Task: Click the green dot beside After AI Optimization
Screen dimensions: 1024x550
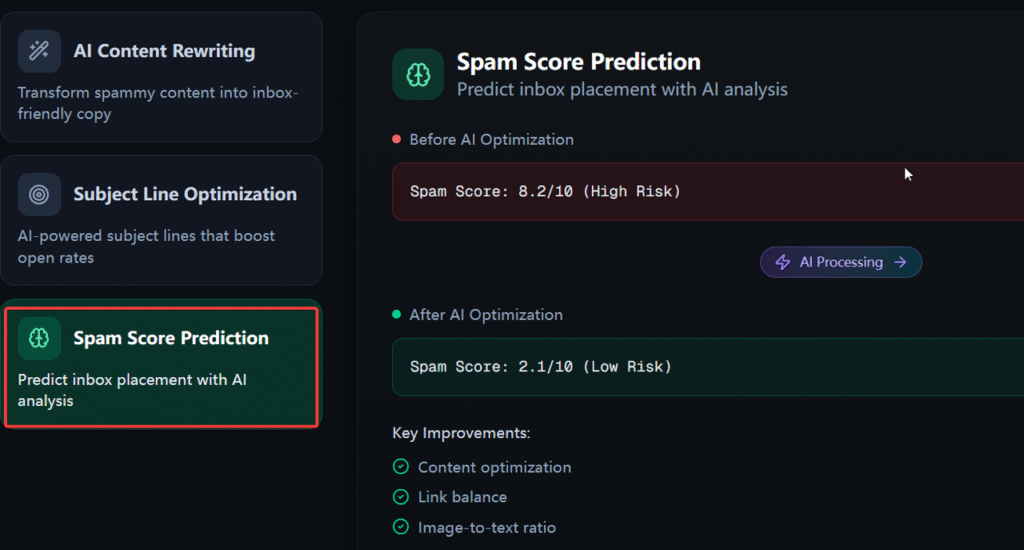Action: click(x=397, y=314)
